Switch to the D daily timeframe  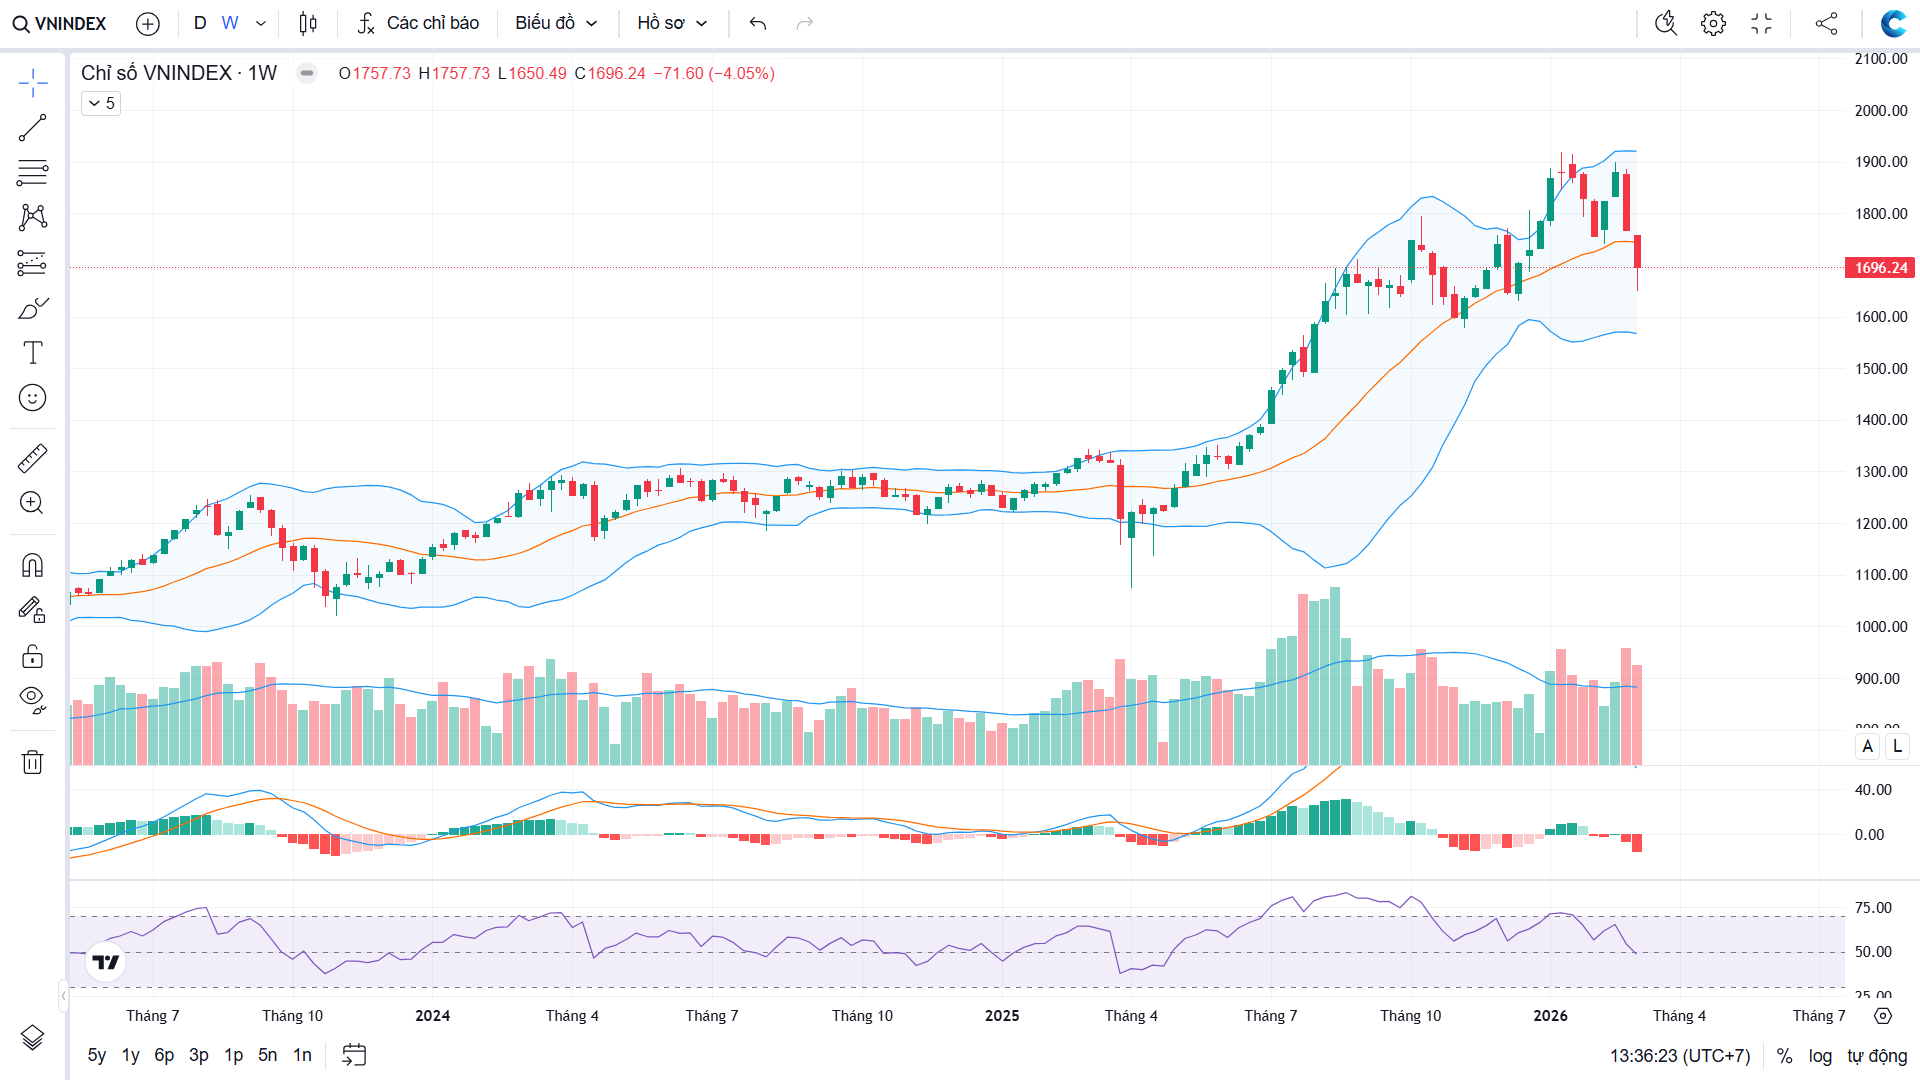click(200, 23)
